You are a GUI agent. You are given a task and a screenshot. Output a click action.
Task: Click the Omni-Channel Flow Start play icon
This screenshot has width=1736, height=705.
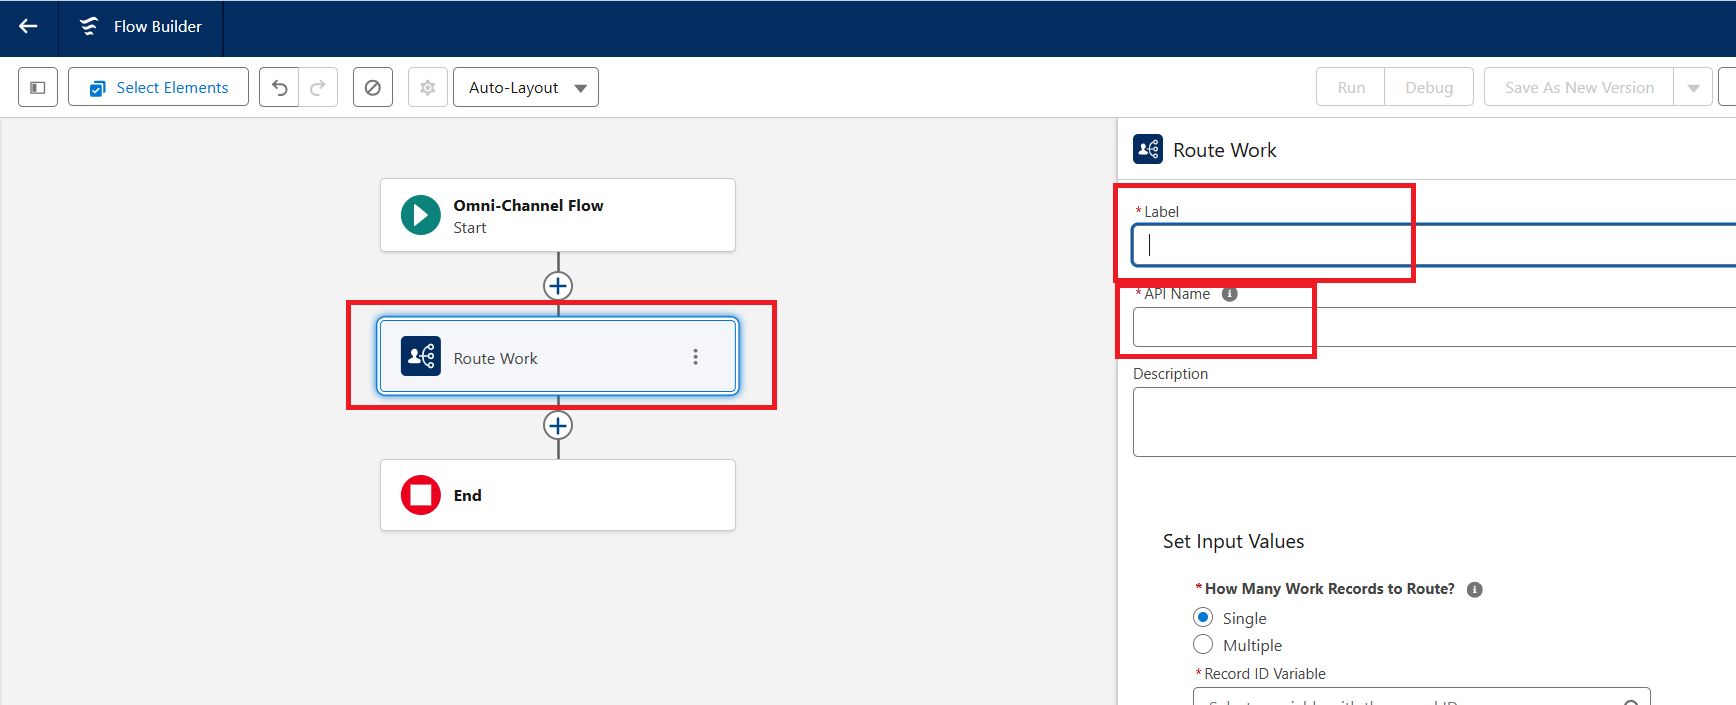click(421, 215)
